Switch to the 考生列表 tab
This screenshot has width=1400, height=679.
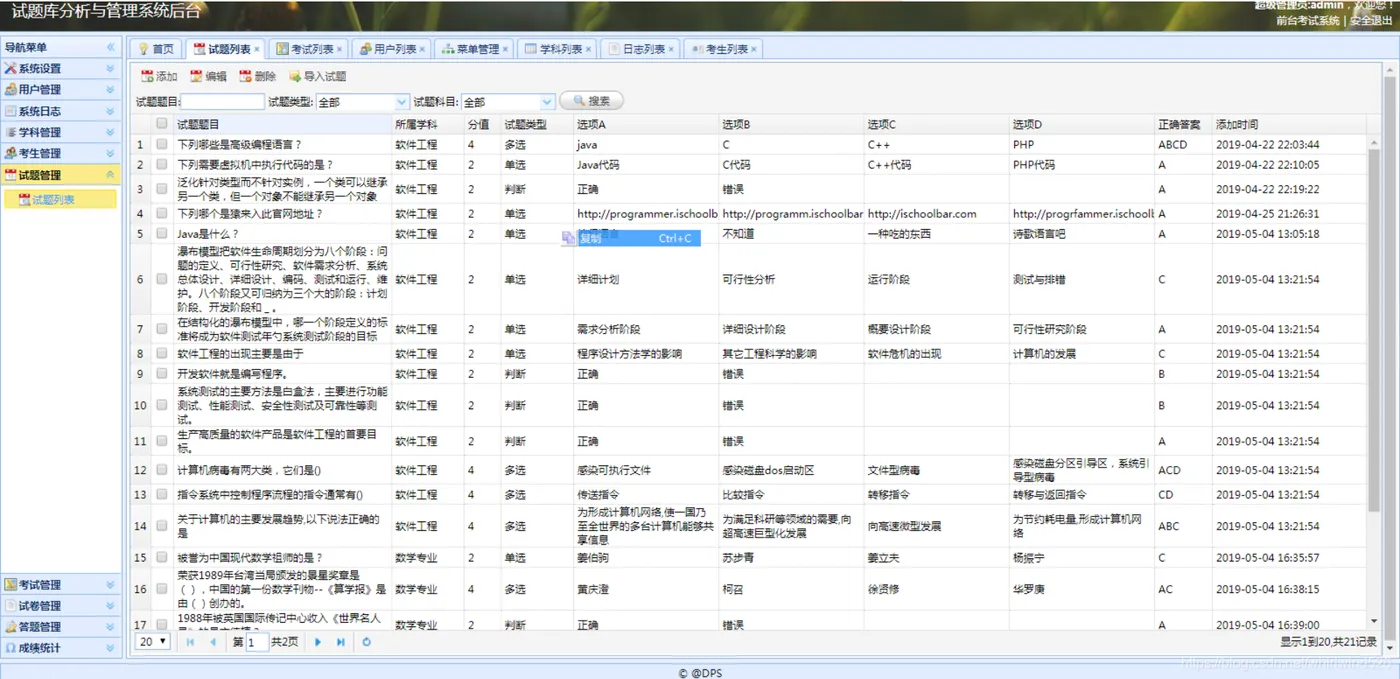[x=725, y=49]
